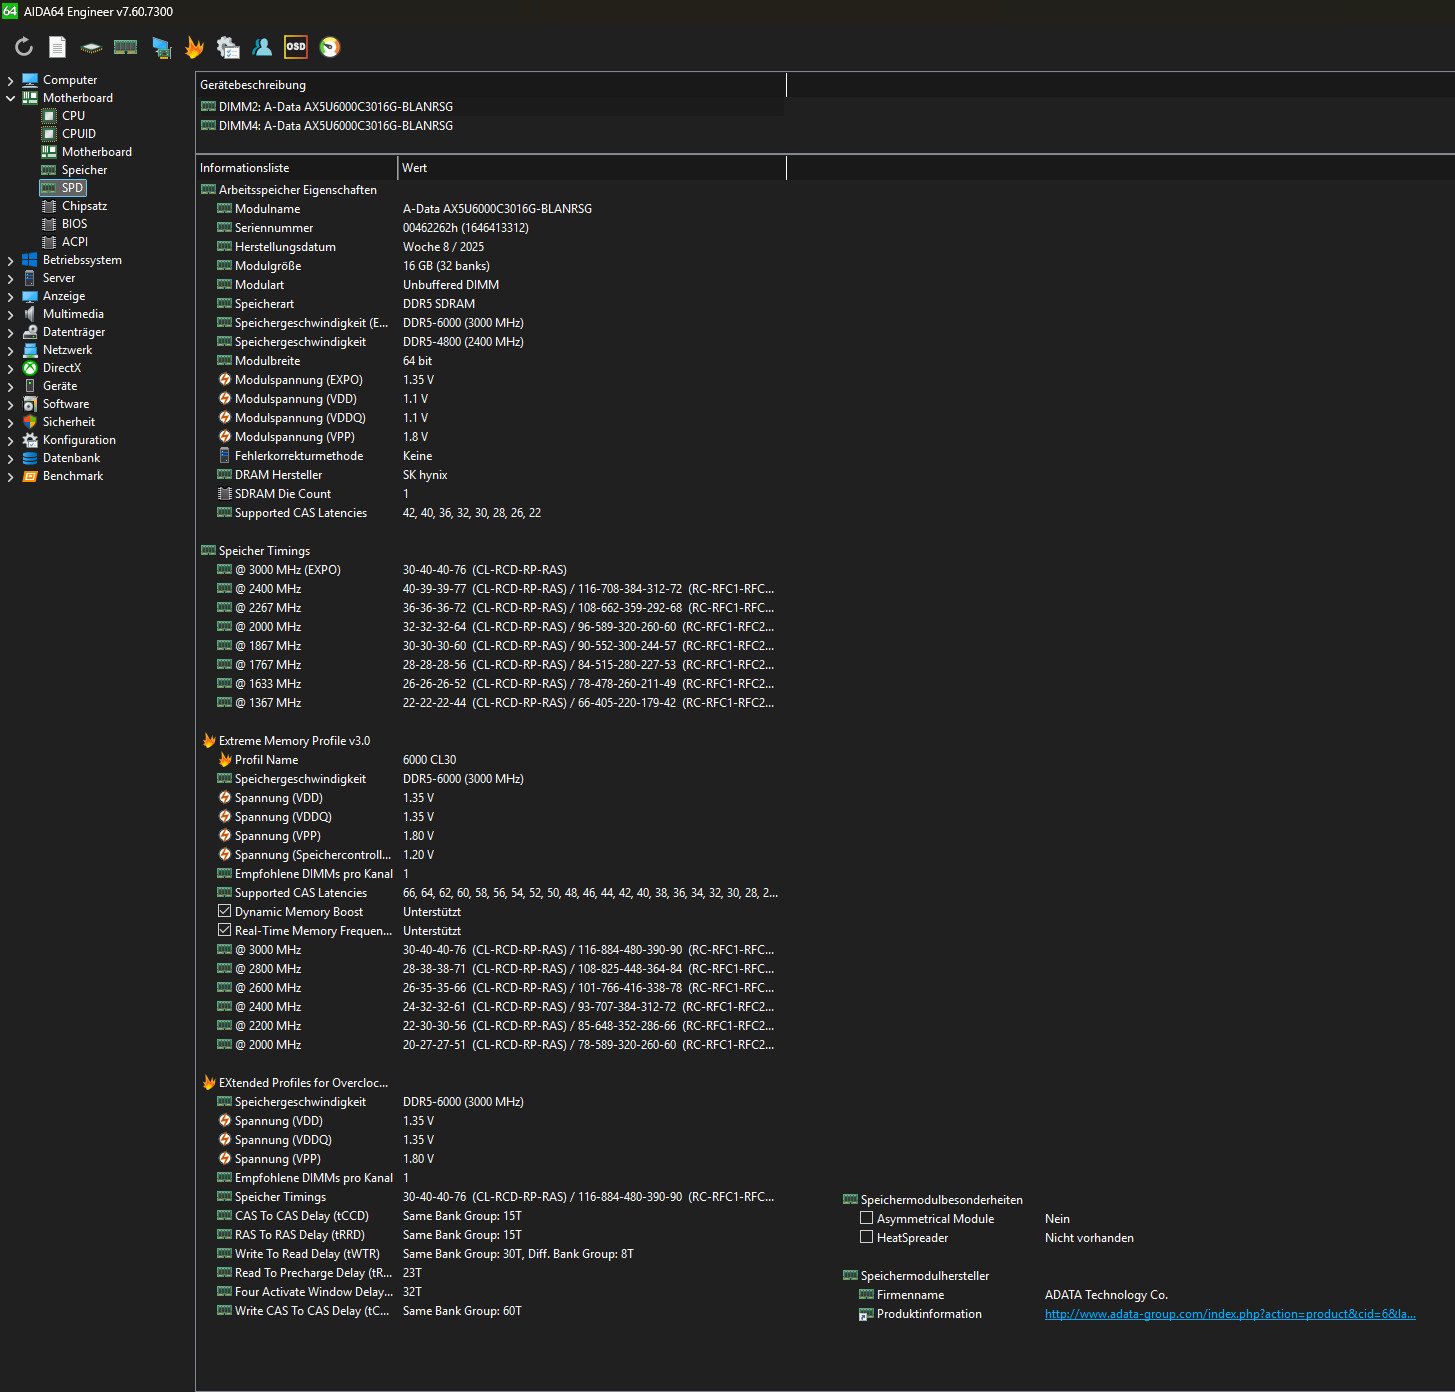Image resolution: width=1455 pixels, height=1392 pixels.
Task: Open Chipsatz in the sidebar
Action: coord(84,206)
